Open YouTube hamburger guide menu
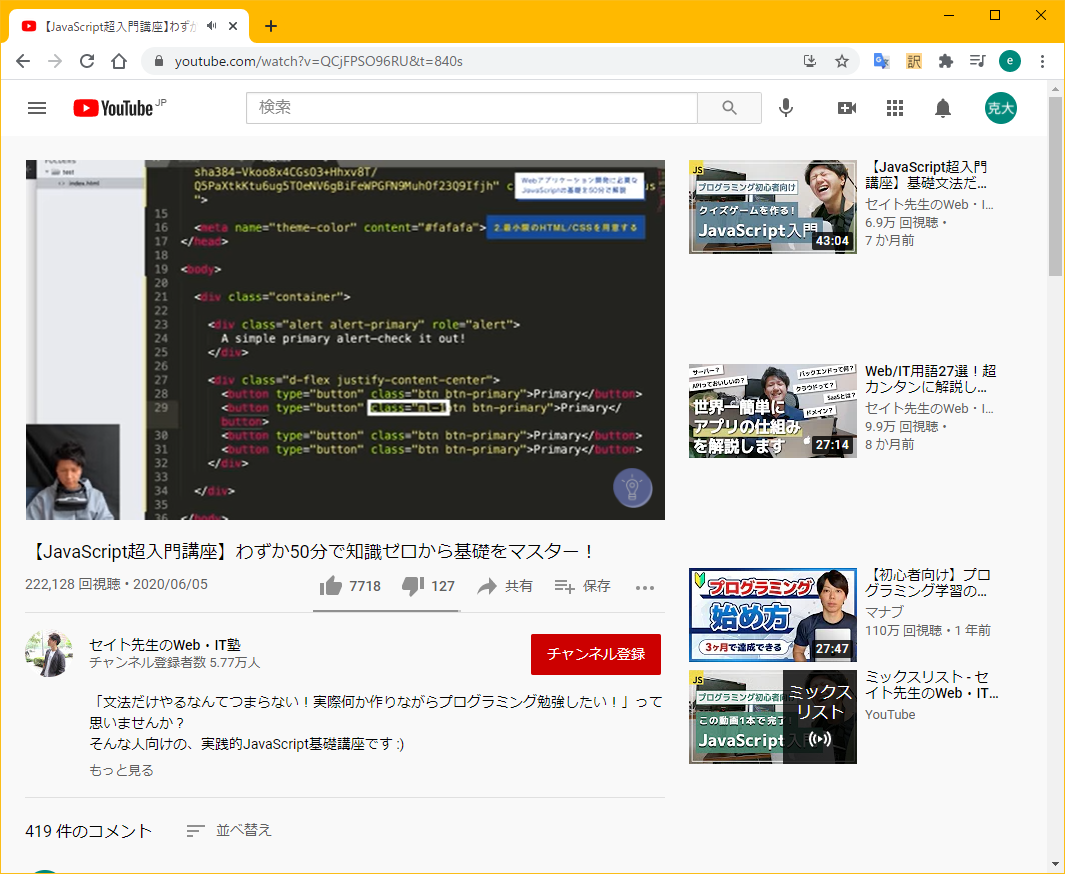The width and height of the screenshot is (1065, 874). [x=37, y=108]
